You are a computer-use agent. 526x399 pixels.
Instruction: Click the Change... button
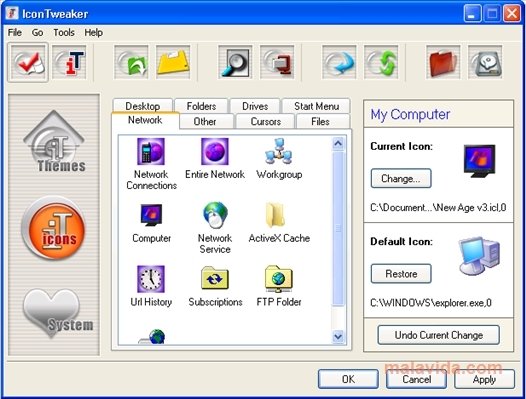coord(401,179)
